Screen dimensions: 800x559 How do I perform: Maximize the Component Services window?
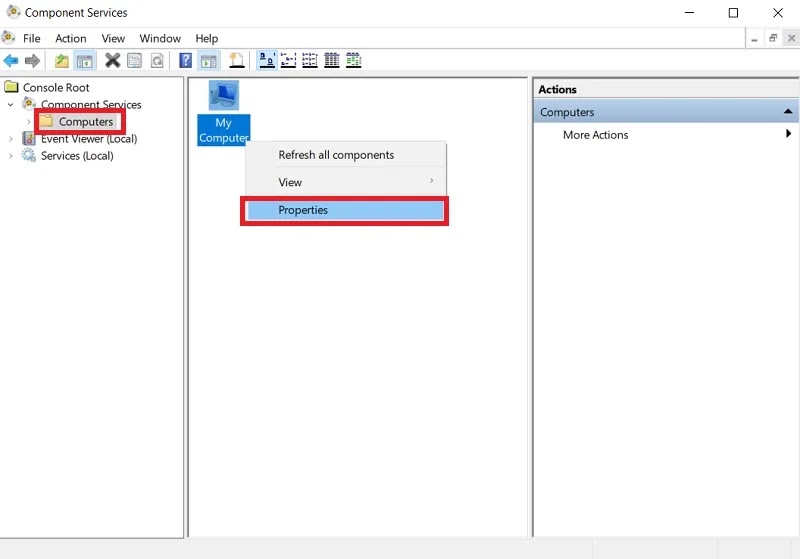point(733,12)
